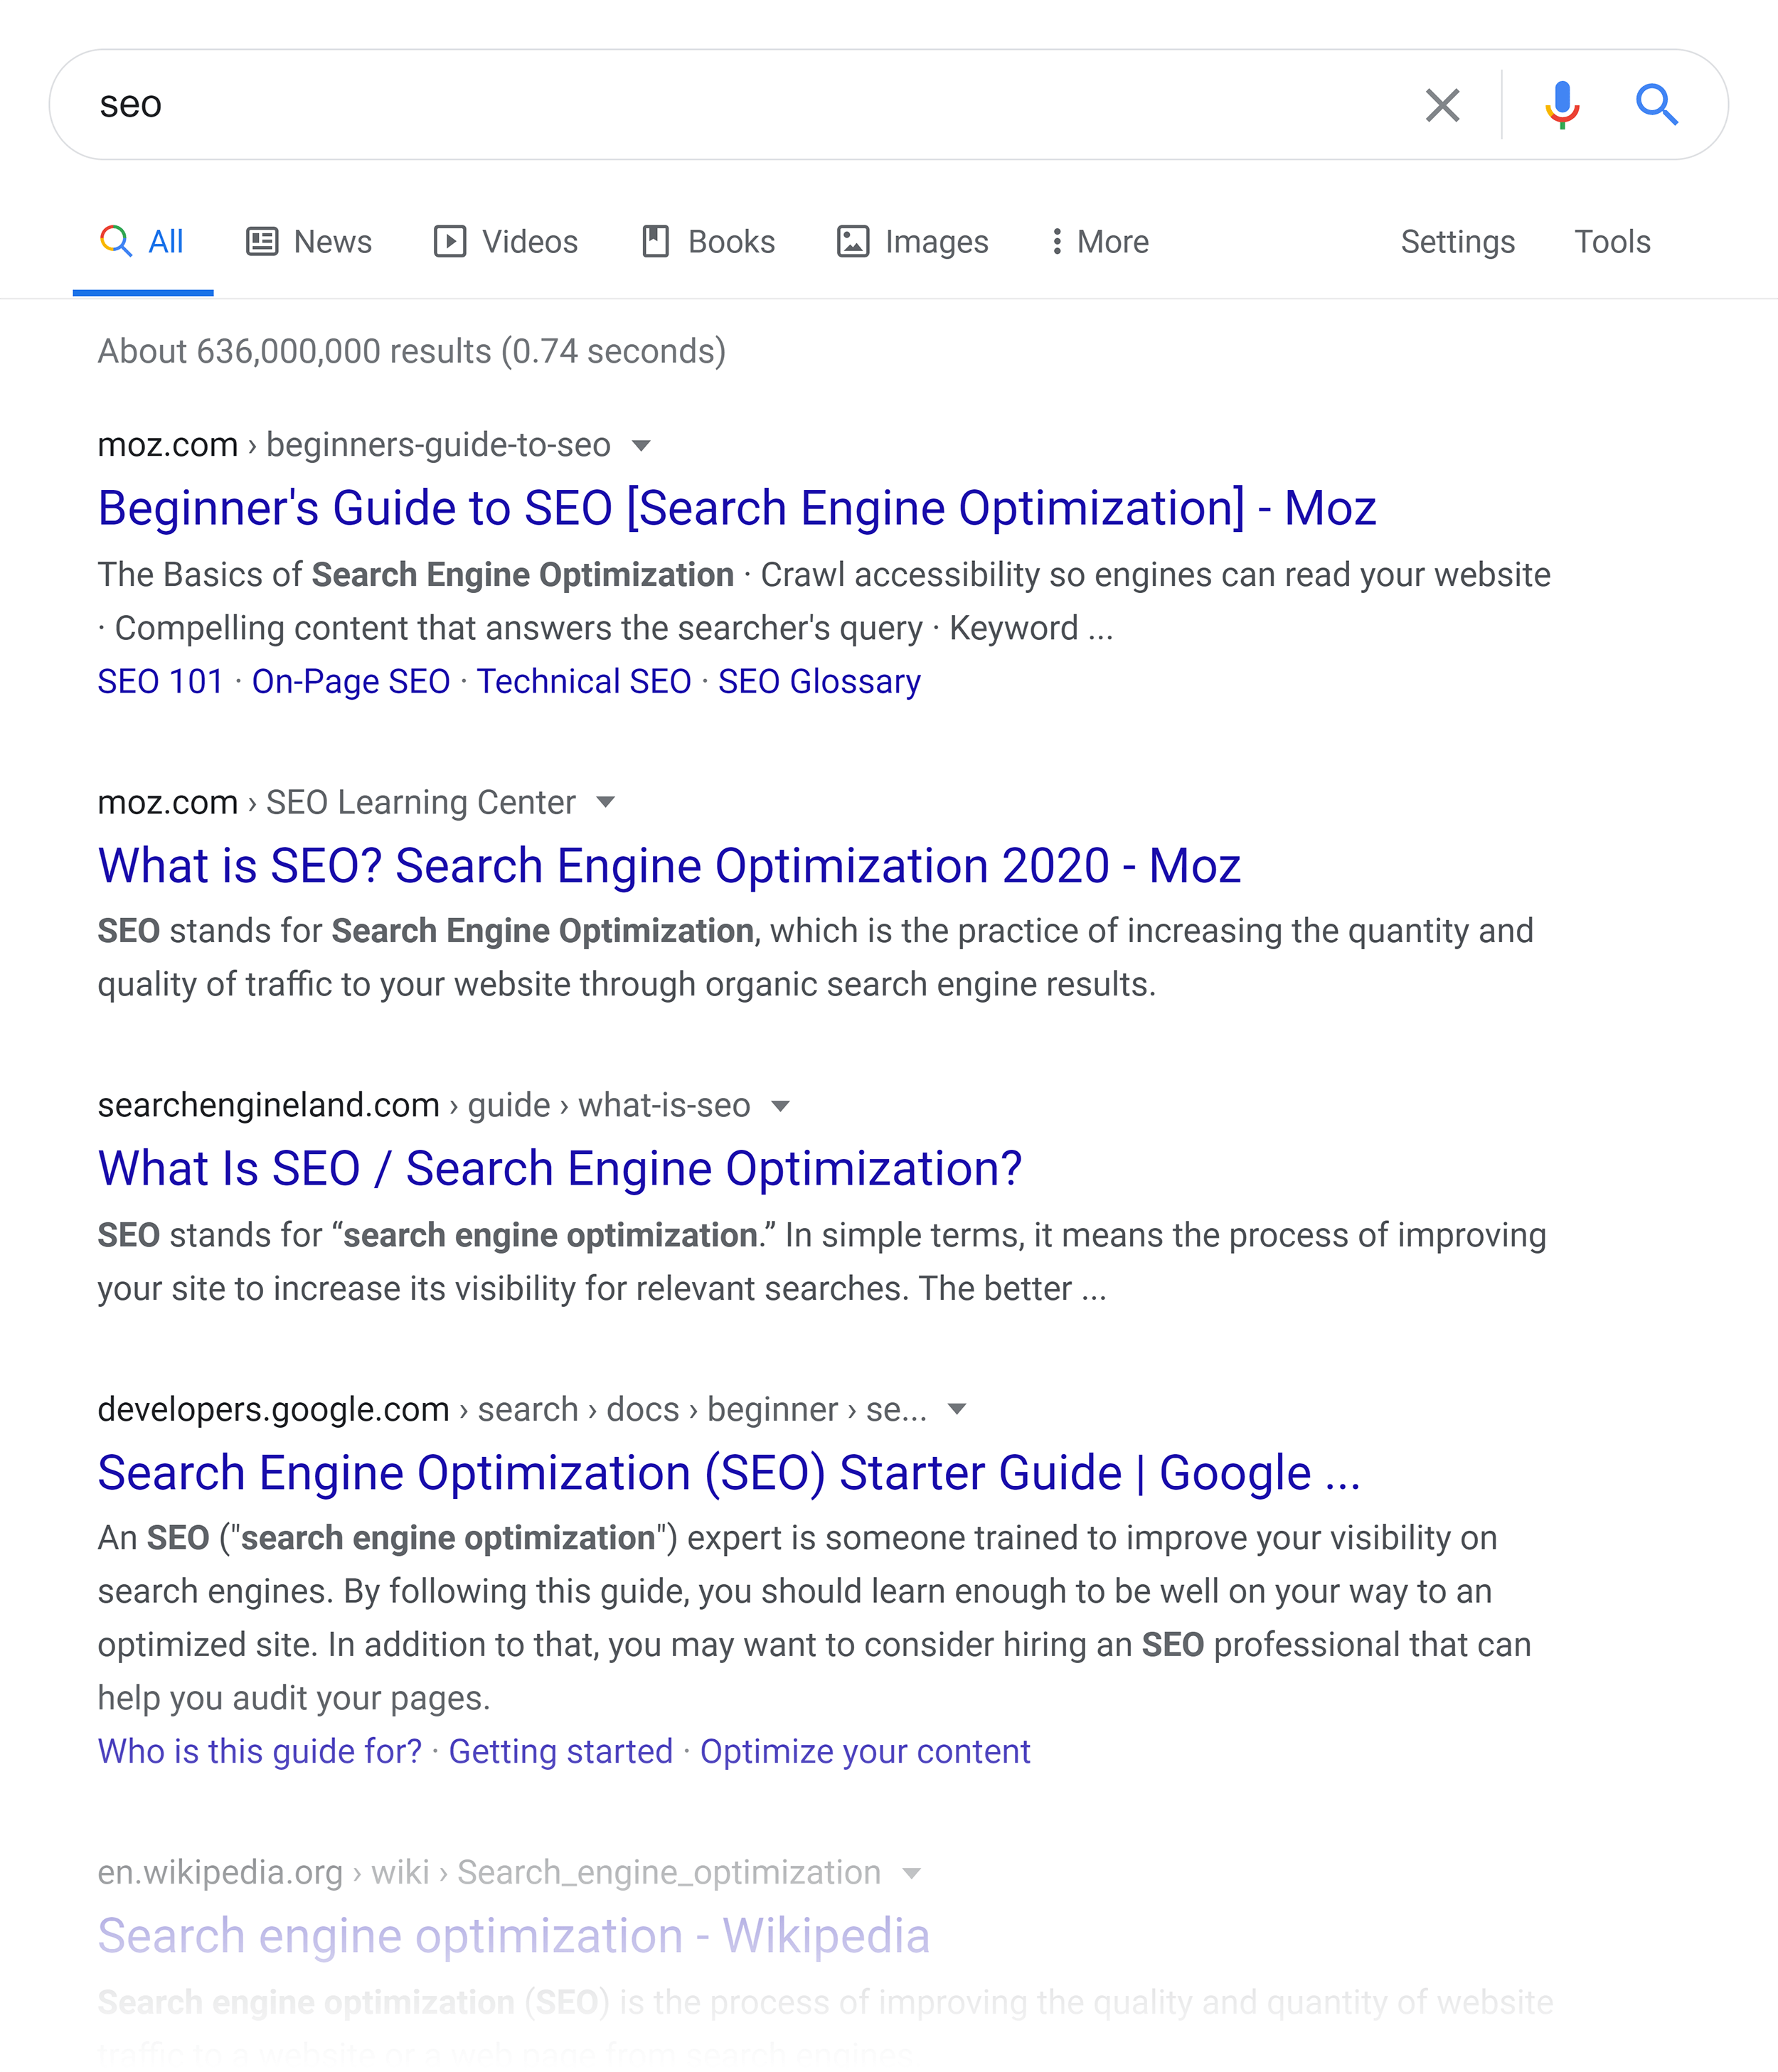This screenshot has height=2072, width=1778.
Task: Open the On-Page SEO sitelink
Action: [351, 681]
